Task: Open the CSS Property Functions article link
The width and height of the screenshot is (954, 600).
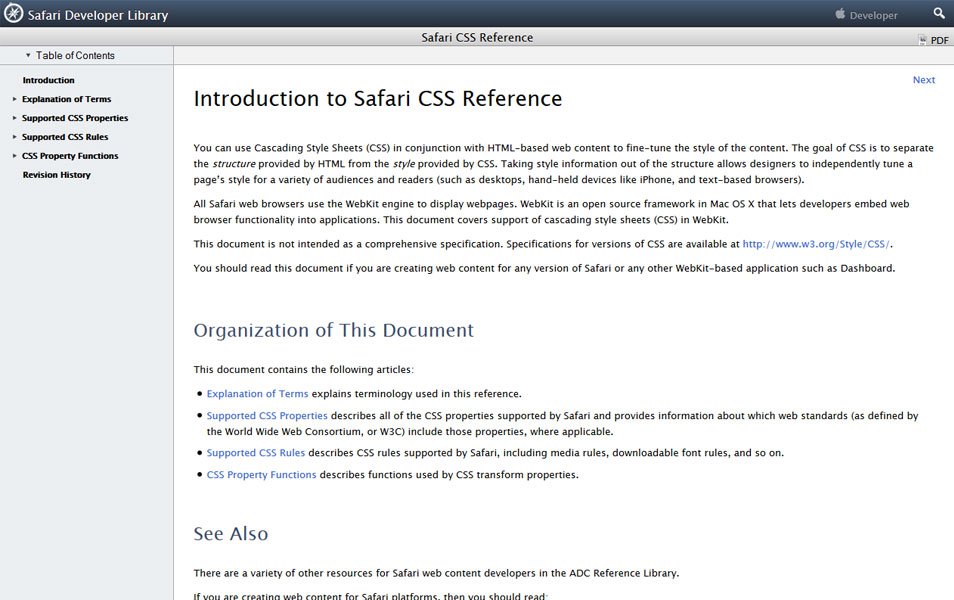Action: click(x=261, y=474)
